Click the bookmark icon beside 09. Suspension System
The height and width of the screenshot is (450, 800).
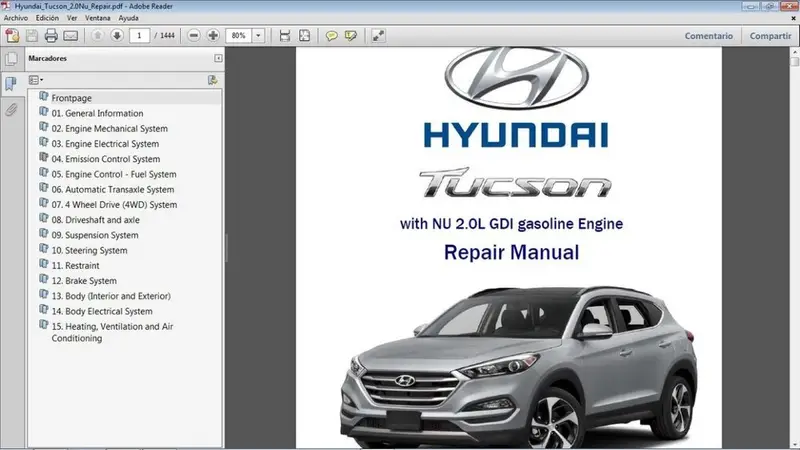point(44,234)
